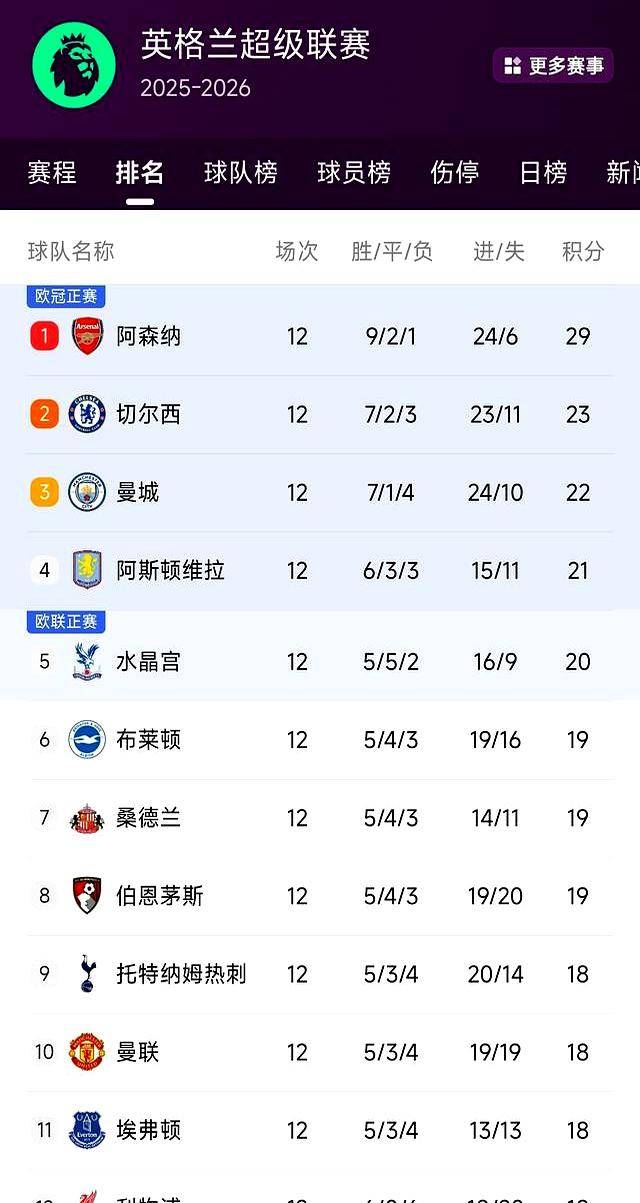Go to the 日榜 tab

pyautogui.click(x=543, y=173)
